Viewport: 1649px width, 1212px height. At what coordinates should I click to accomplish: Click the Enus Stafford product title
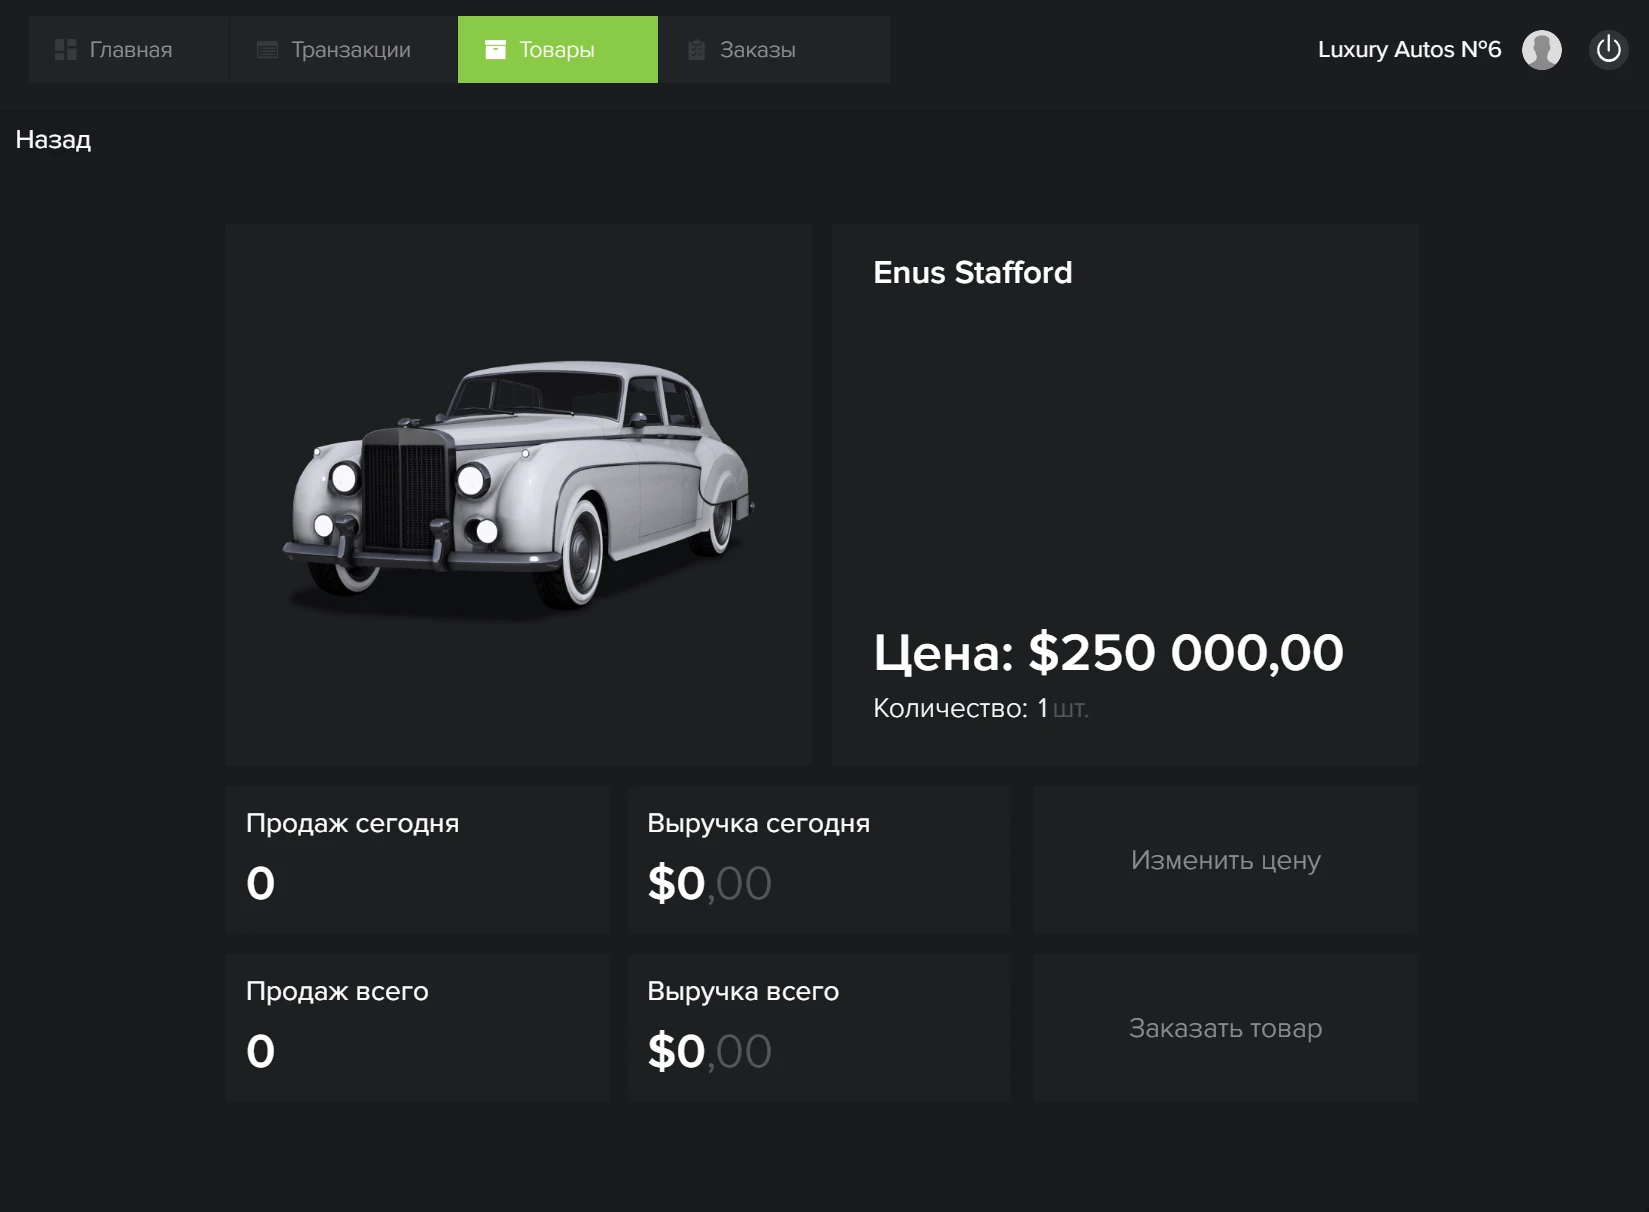(972, 272)
